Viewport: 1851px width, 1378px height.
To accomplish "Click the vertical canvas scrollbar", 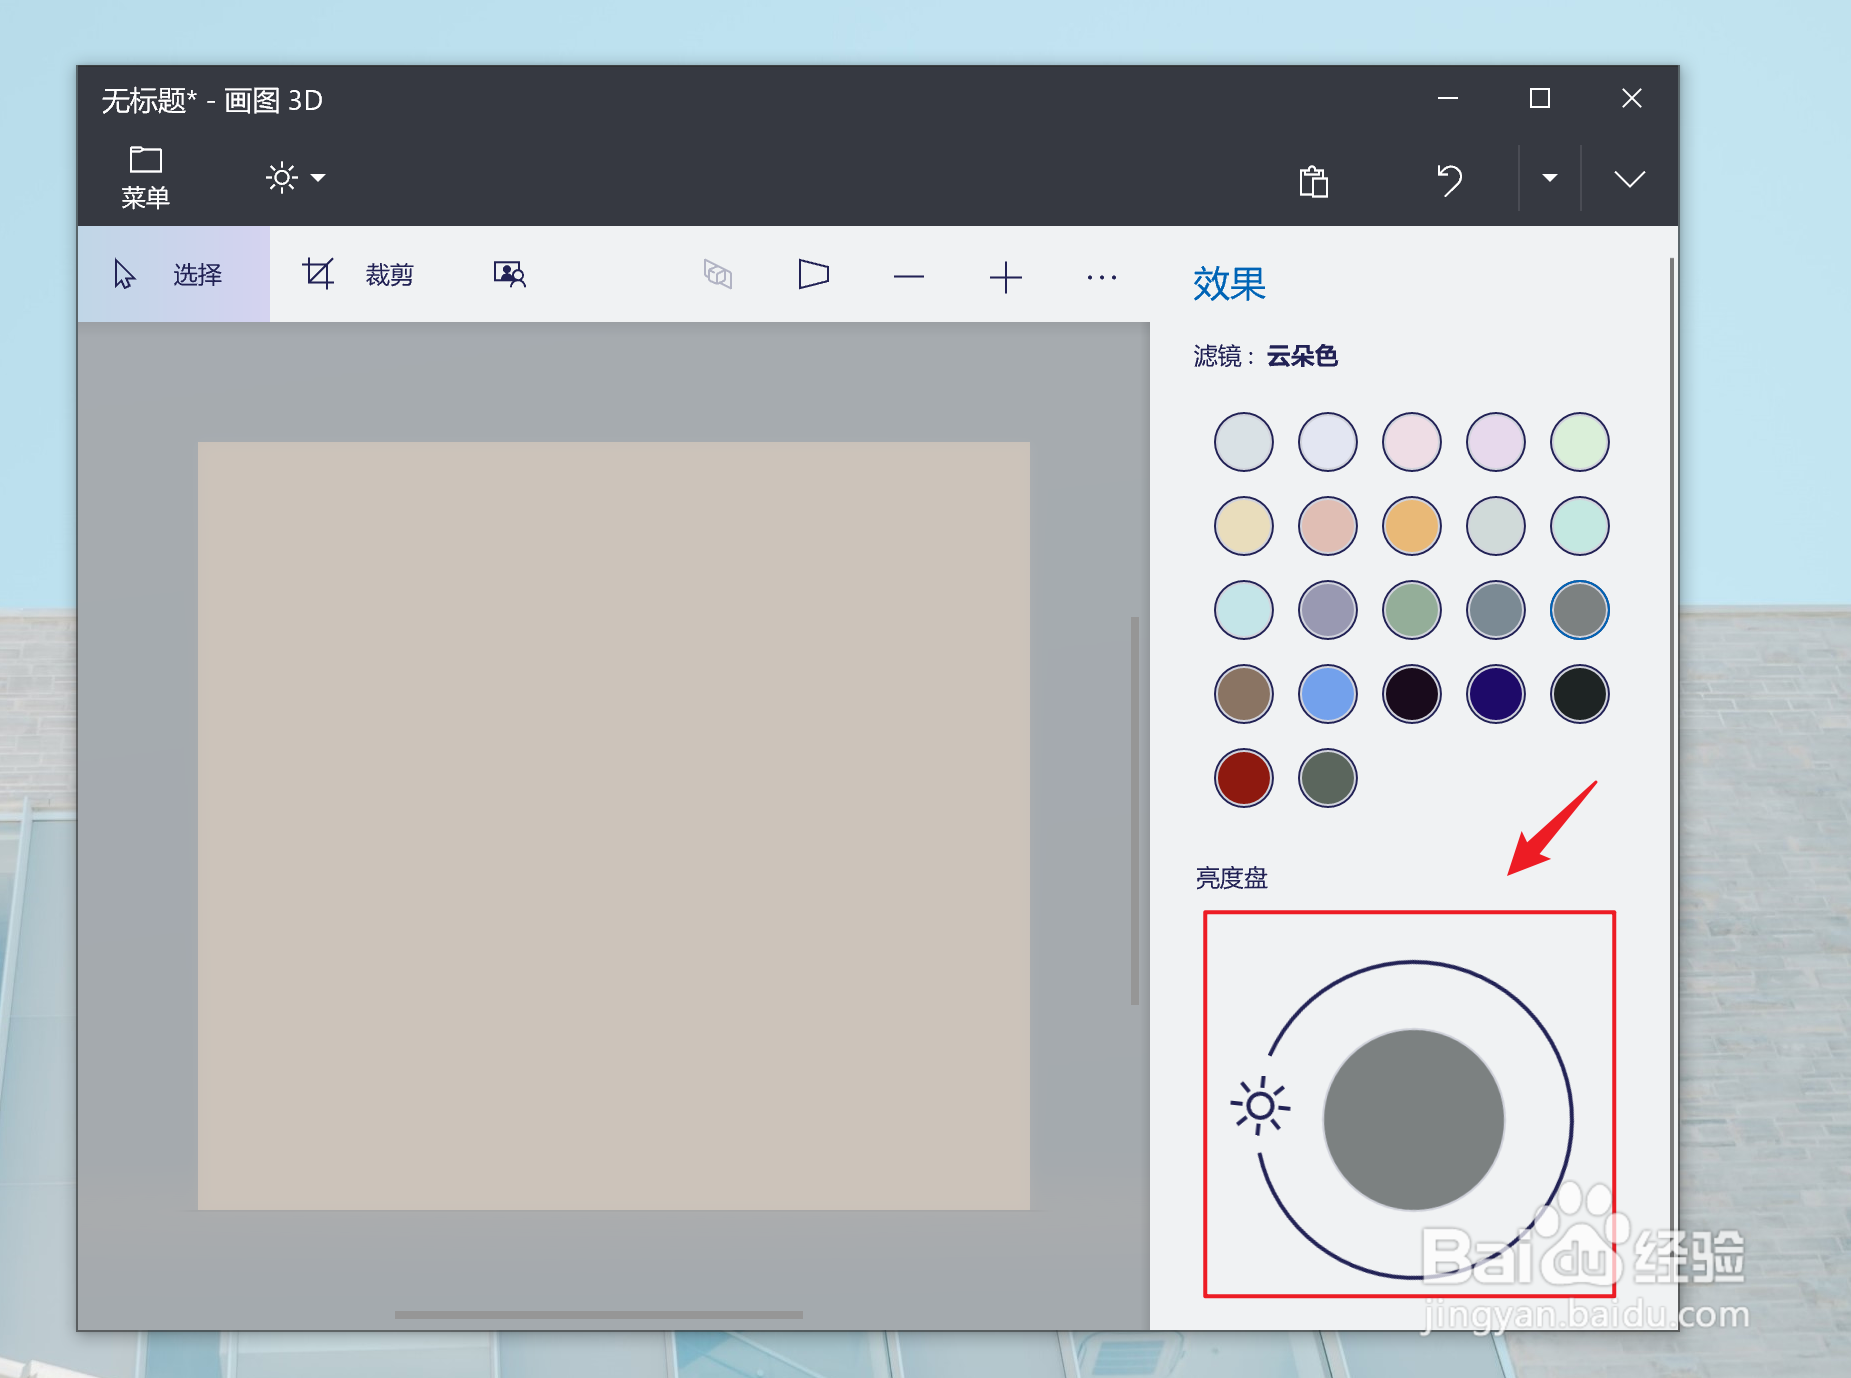I will click(1135, 810).
